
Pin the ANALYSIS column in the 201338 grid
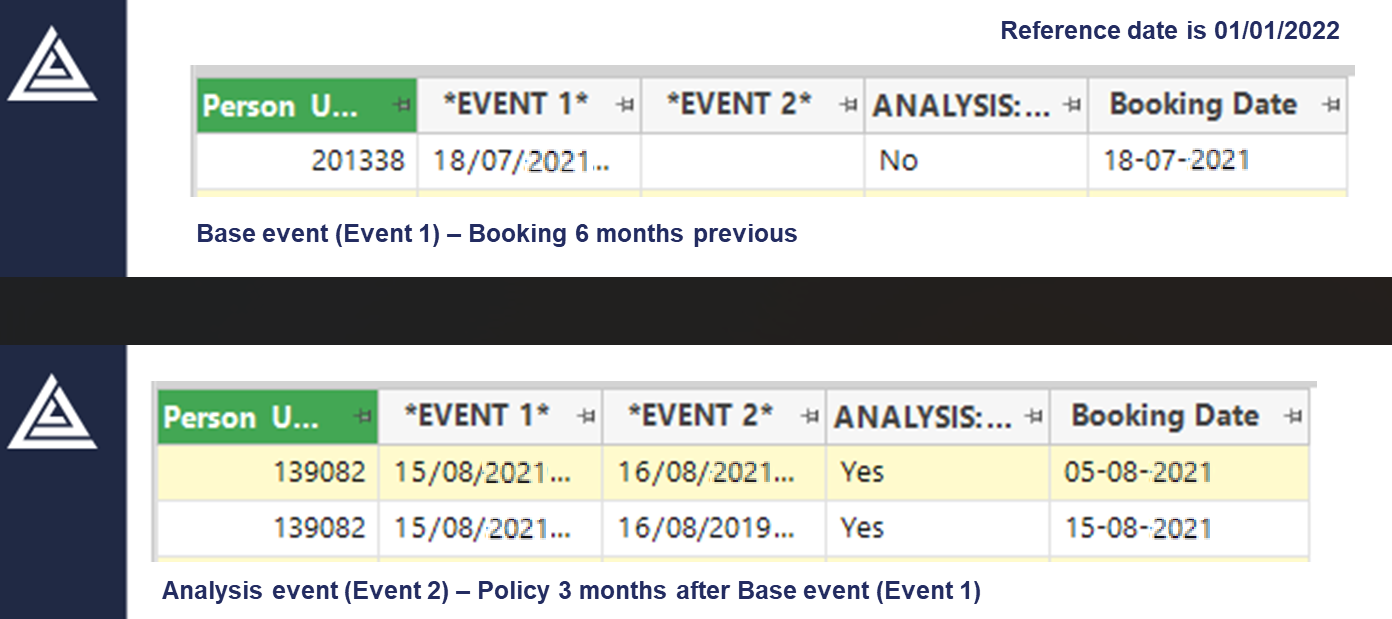[x=1072, y=105]
